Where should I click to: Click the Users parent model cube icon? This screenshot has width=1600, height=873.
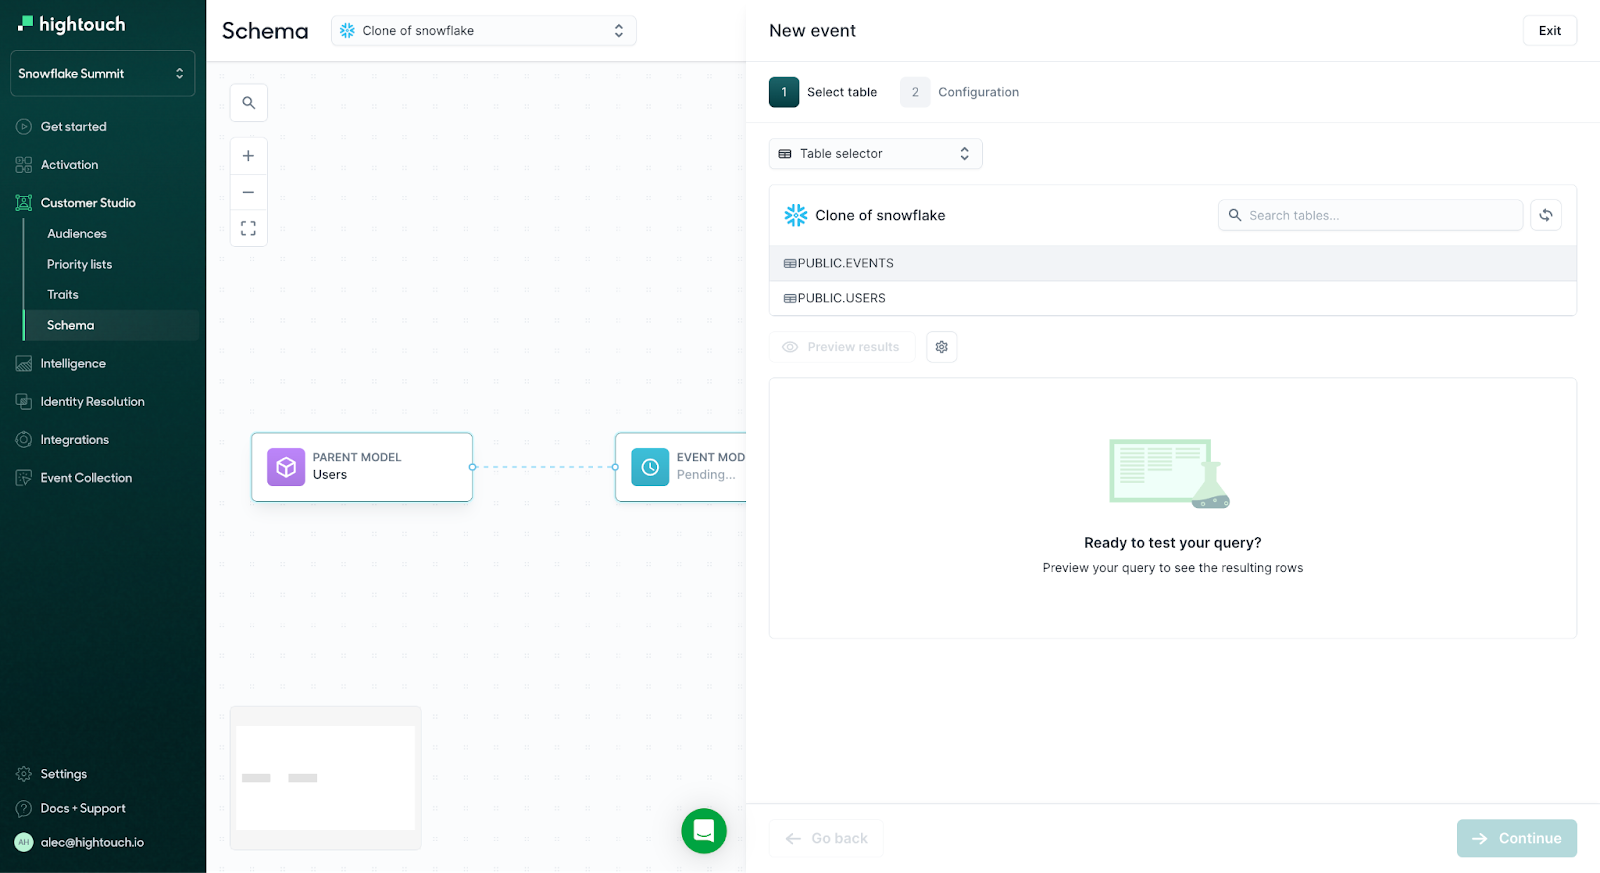pyautogui.click(x=286, y=467)
